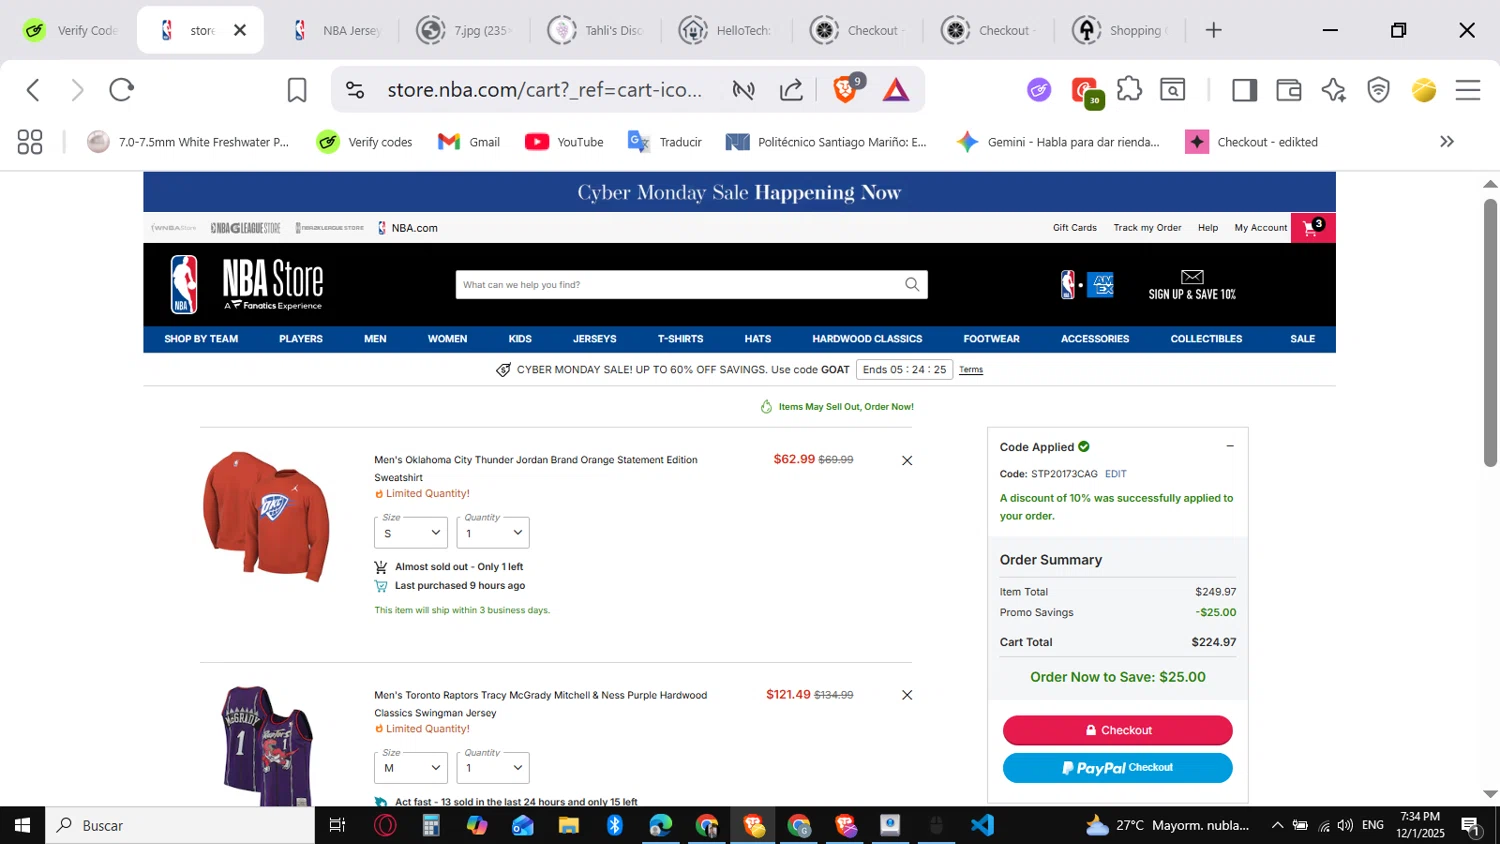Toggle the browser sidebar panel
The image size is (1500, 844).
tap(1244, 90)
